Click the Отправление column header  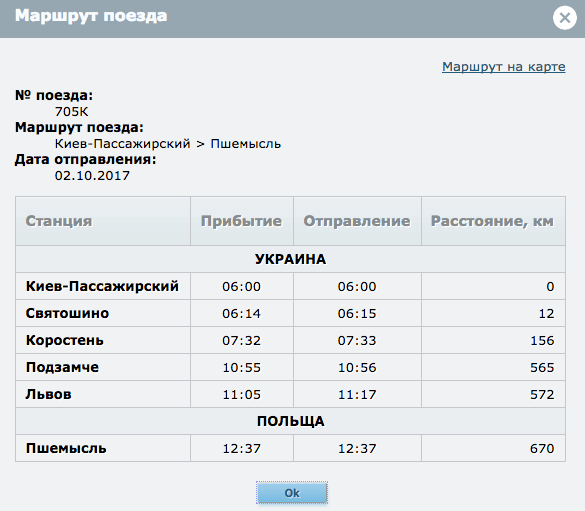[x=357, y=221]
